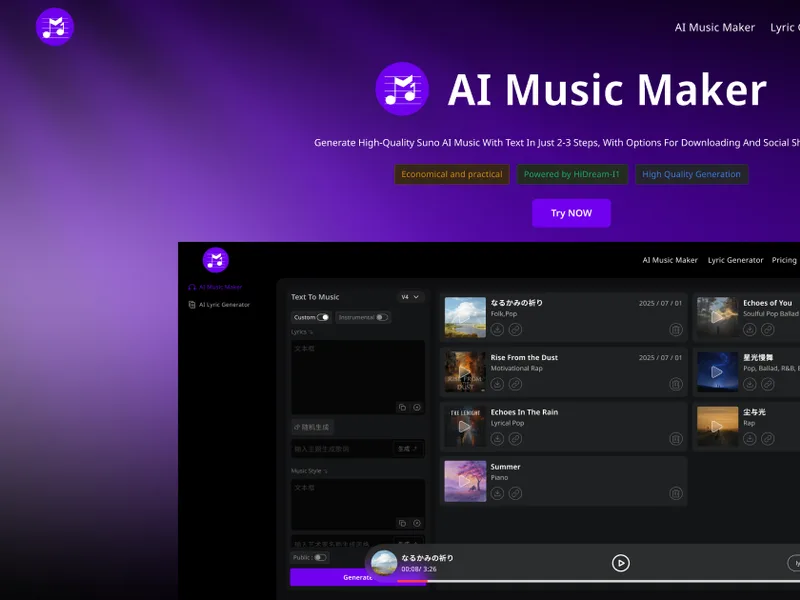Play the current track in the bottom player
Image resolution: width=800 pixels, height=600 pixels.
coord(620,563)
